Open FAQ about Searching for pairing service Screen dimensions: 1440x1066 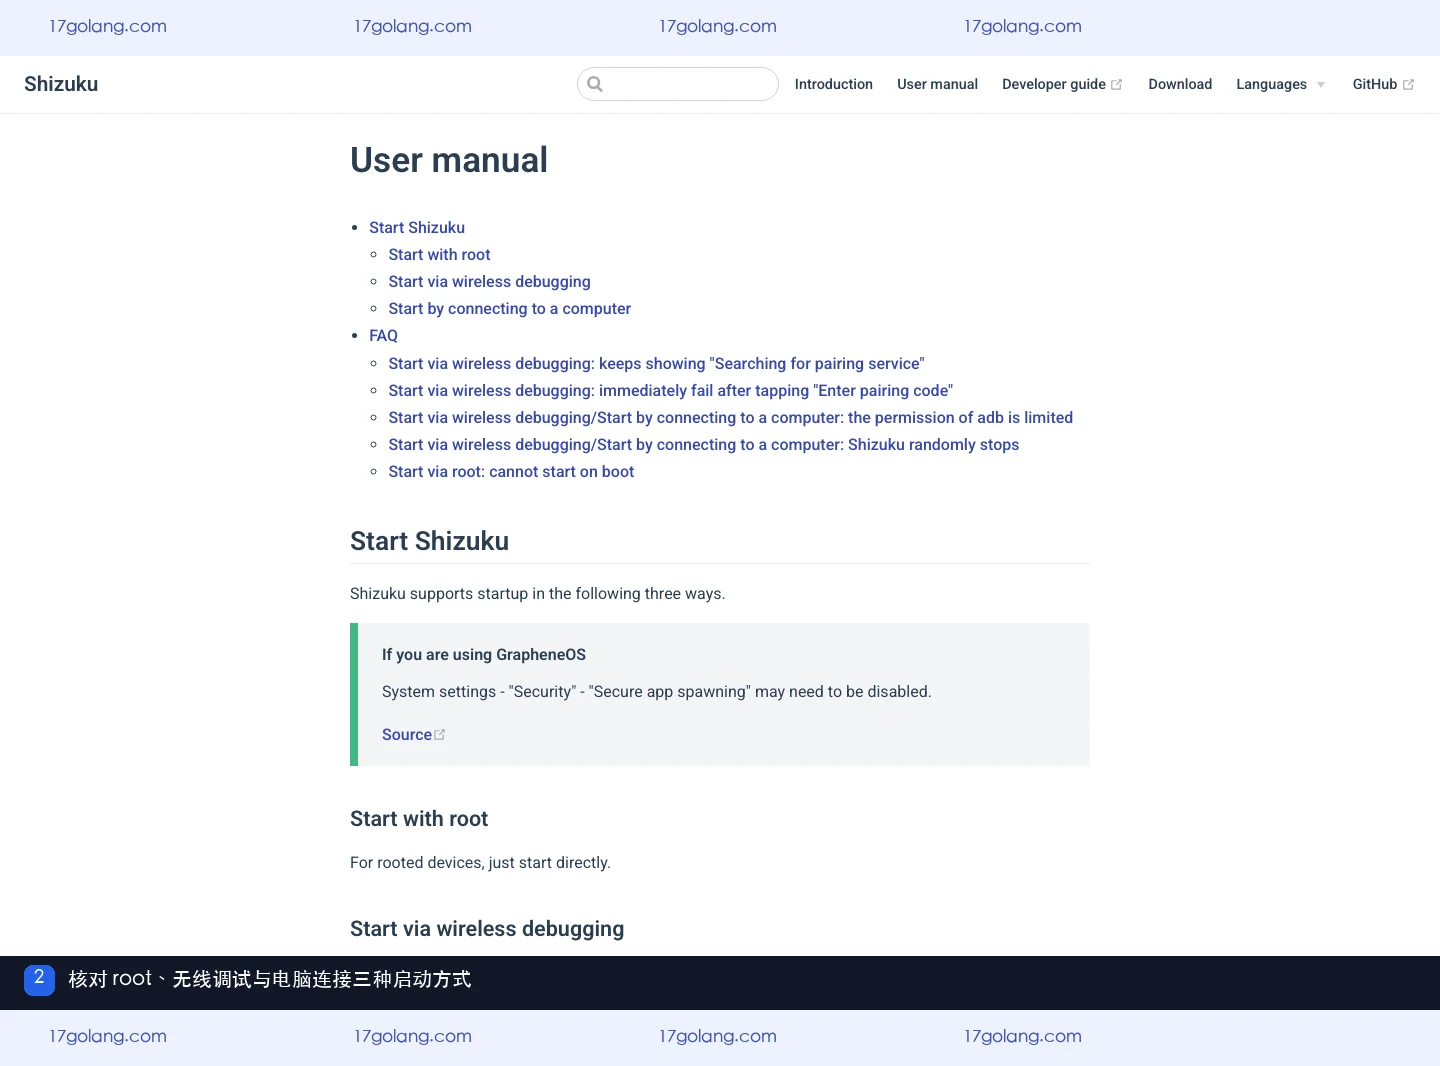click(x=656, y=364)
